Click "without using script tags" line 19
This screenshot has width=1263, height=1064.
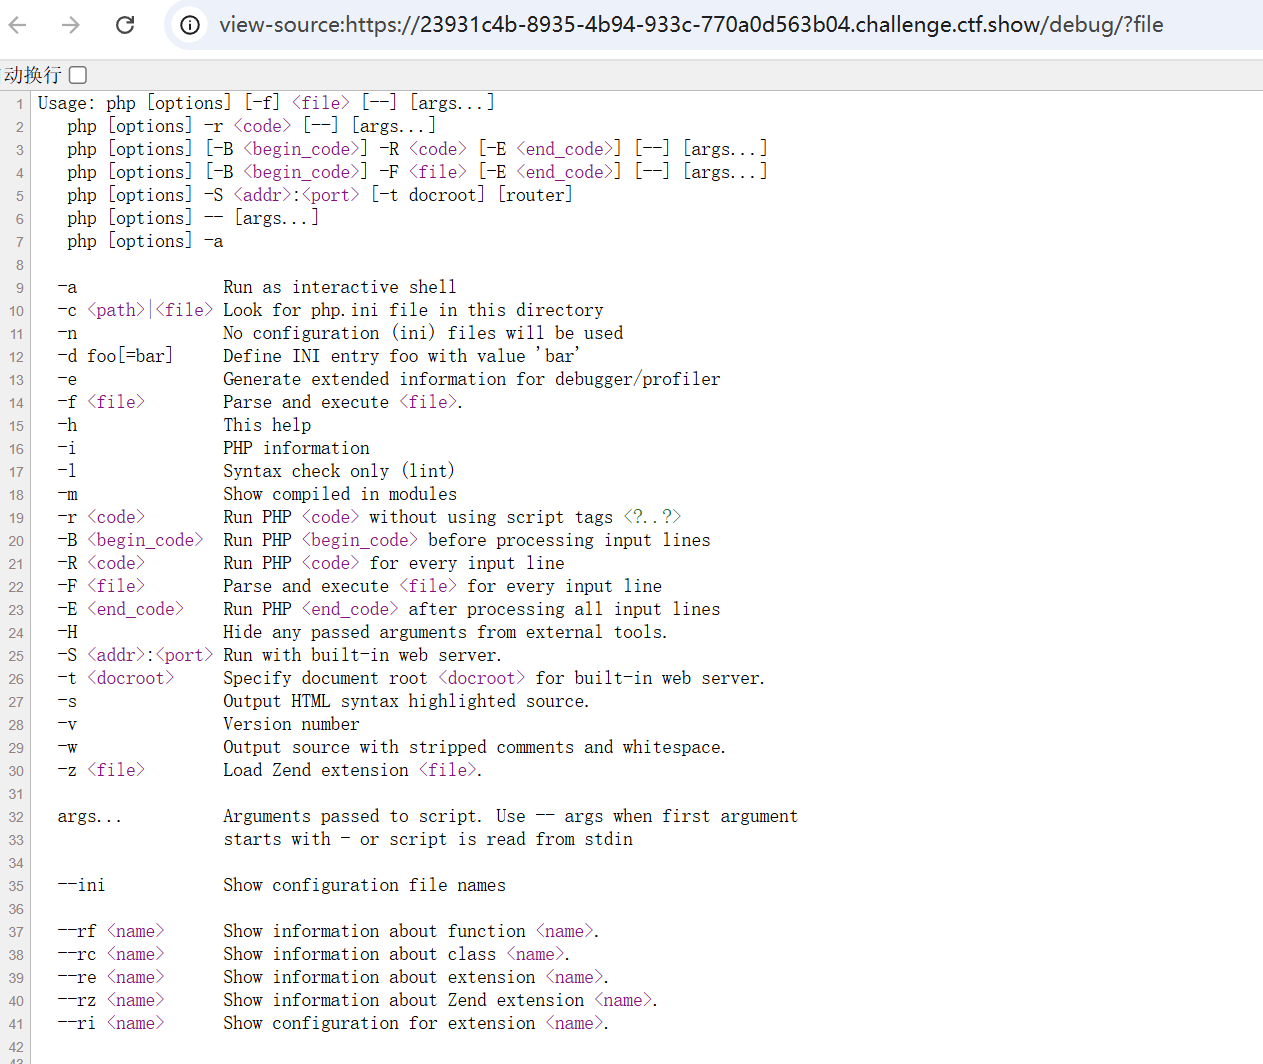pos(491,517)
